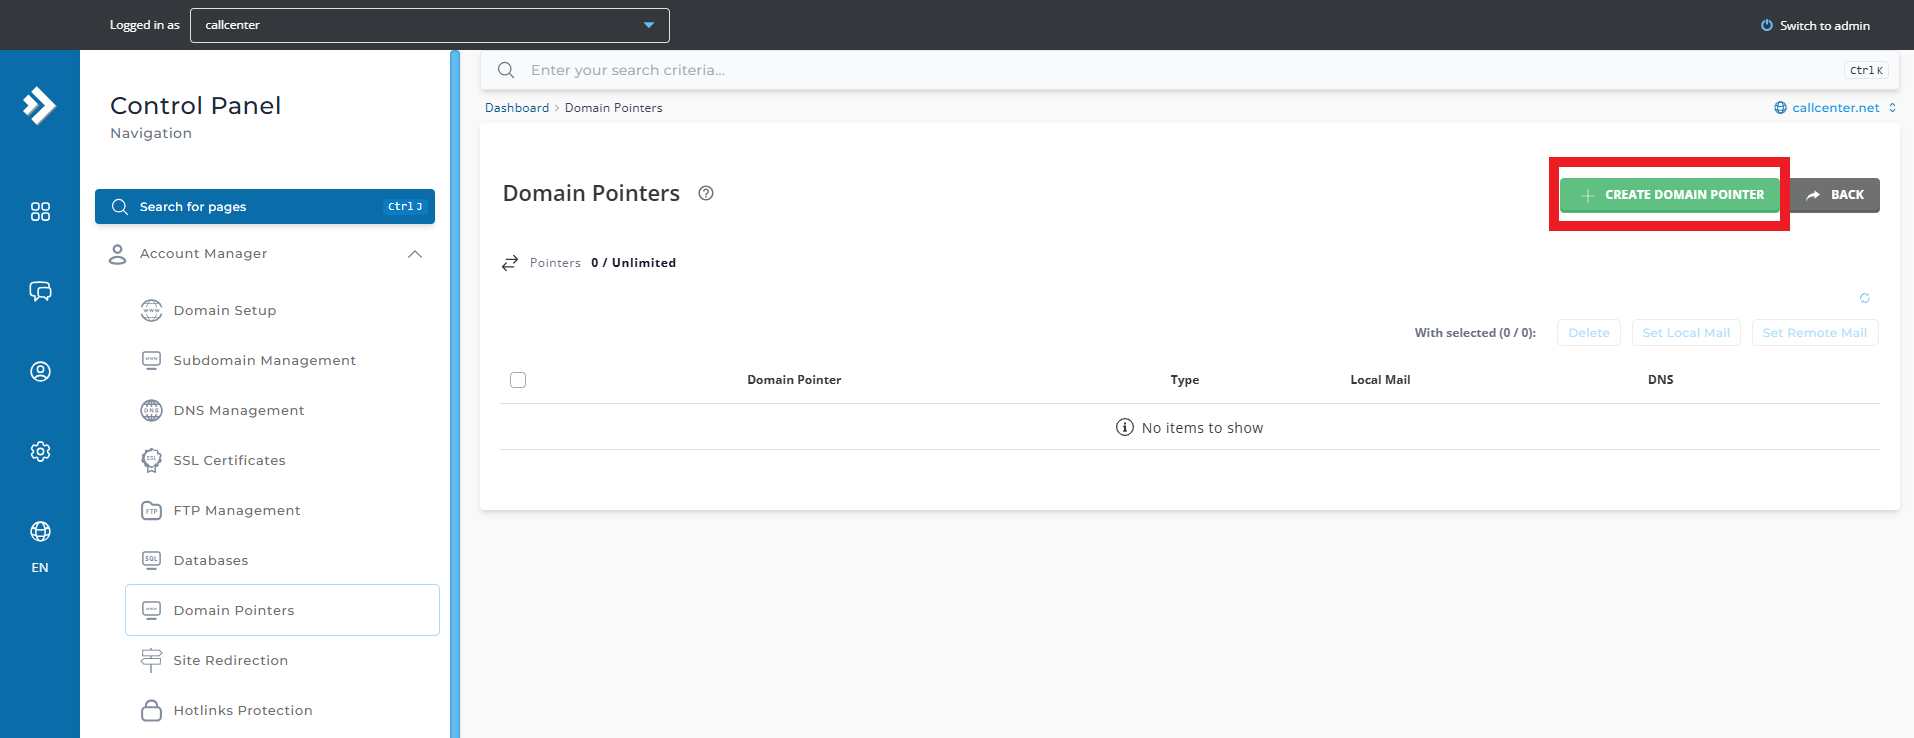Click the dashboard grid icon in left rail
The width and height of the screenshot is (1914, 738).
click(x=40, y=212)
